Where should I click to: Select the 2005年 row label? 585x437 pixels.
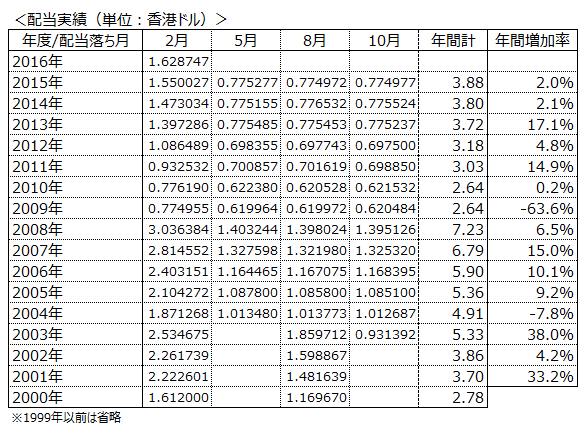pyautogui.click(x=37, y=292)
